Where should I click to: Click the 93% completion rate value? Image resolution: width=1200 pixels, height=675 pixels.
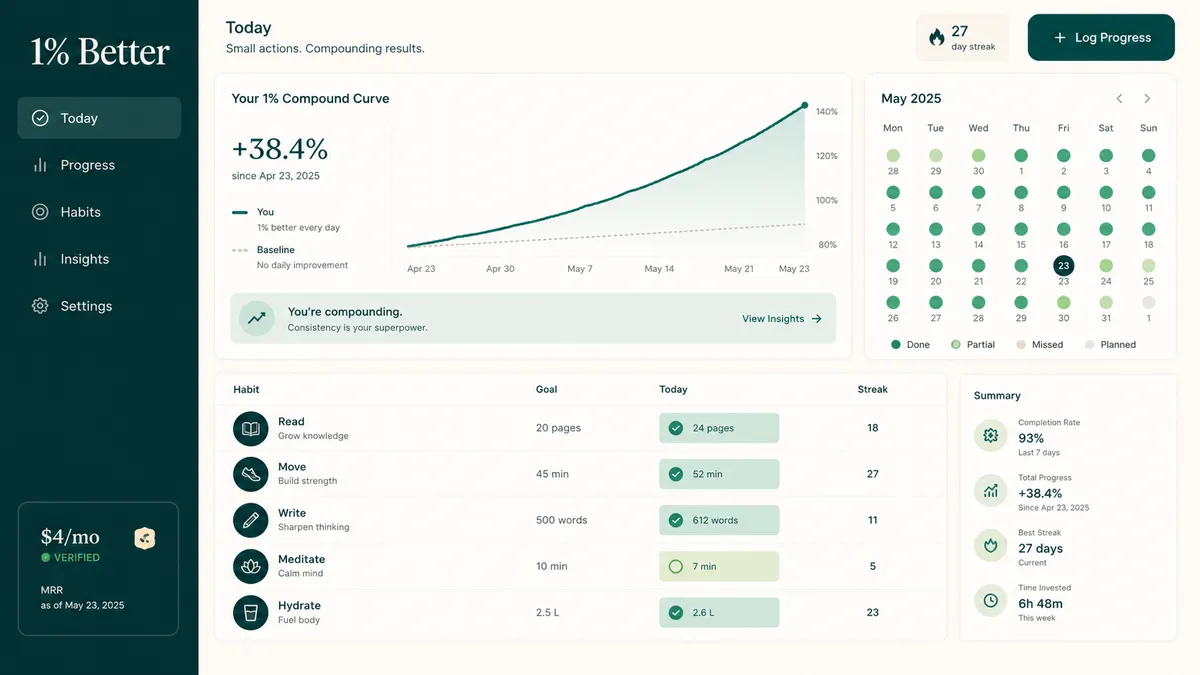click(1031, 438)
